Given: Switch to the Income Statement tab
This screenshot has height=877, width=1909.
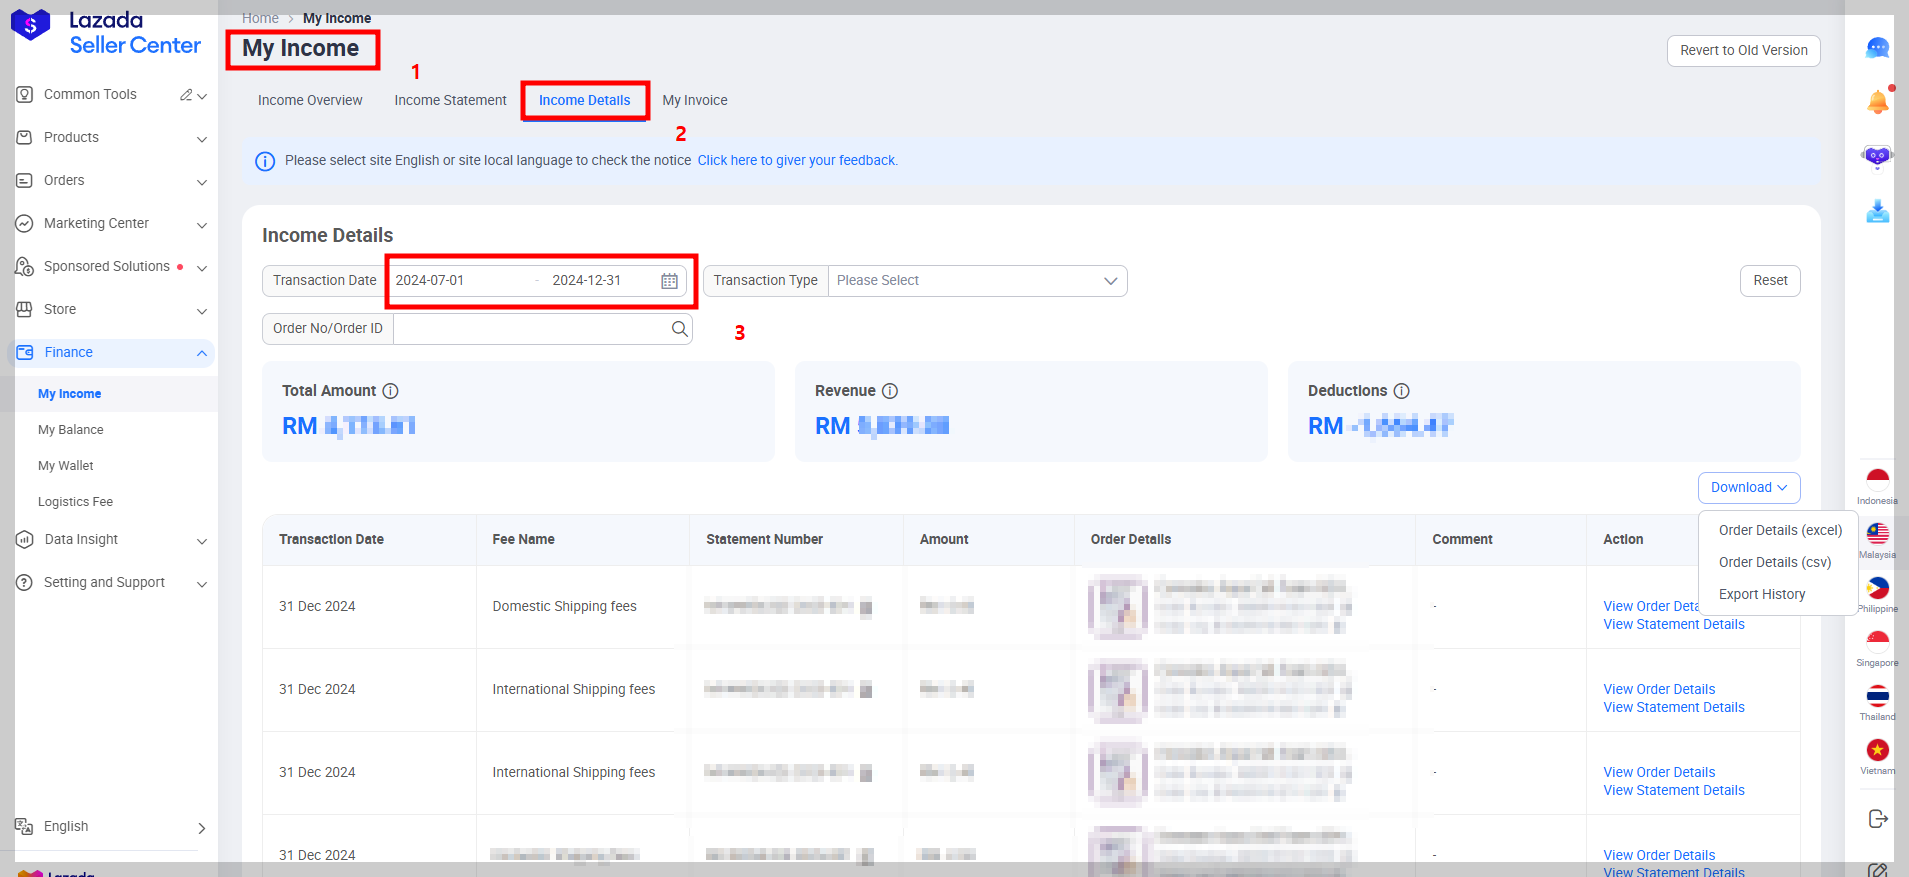Looking at the screenshot, I should pos(450,100).
